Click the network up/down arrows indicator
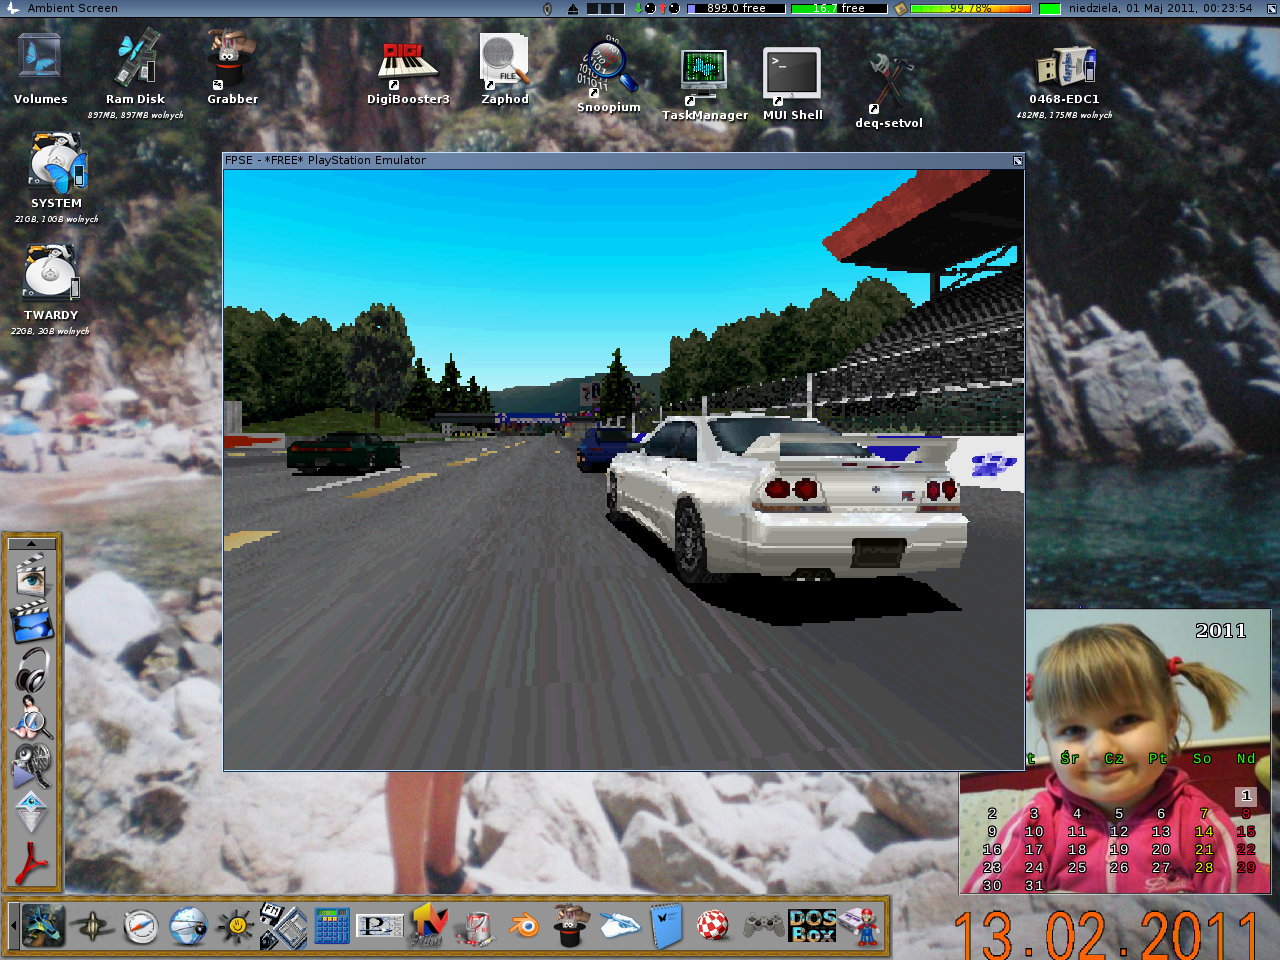The height and width of the screenshot is (960, 1280). (x=657, y=8)
